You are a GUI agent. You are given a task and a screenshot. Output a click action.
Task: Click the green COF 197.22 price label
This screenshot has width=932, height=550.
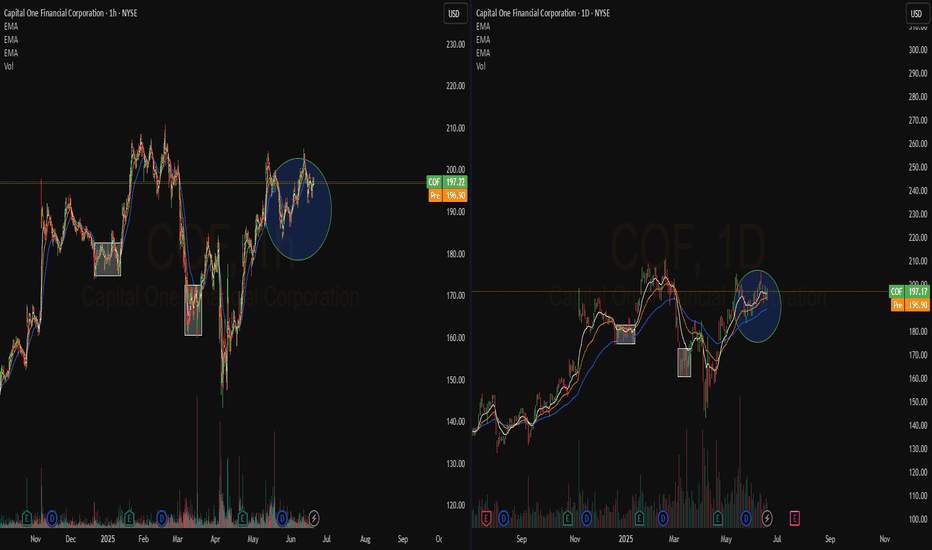tap(448, 182)
